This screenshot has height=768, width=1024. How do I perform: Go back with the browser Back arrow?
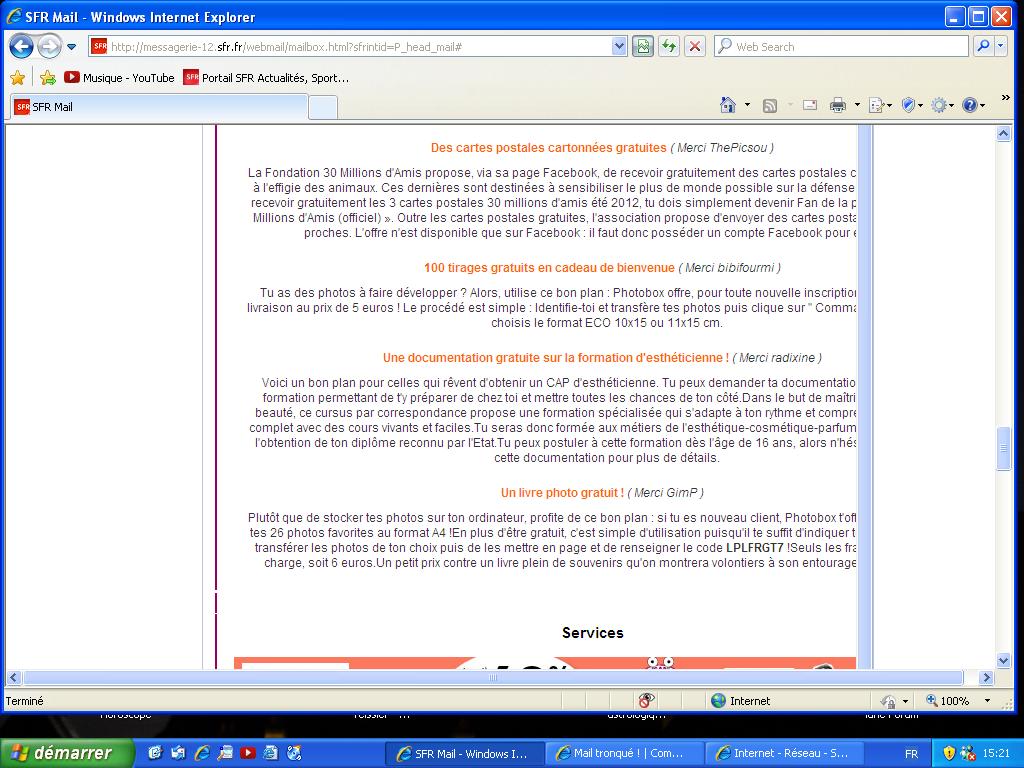22,46
